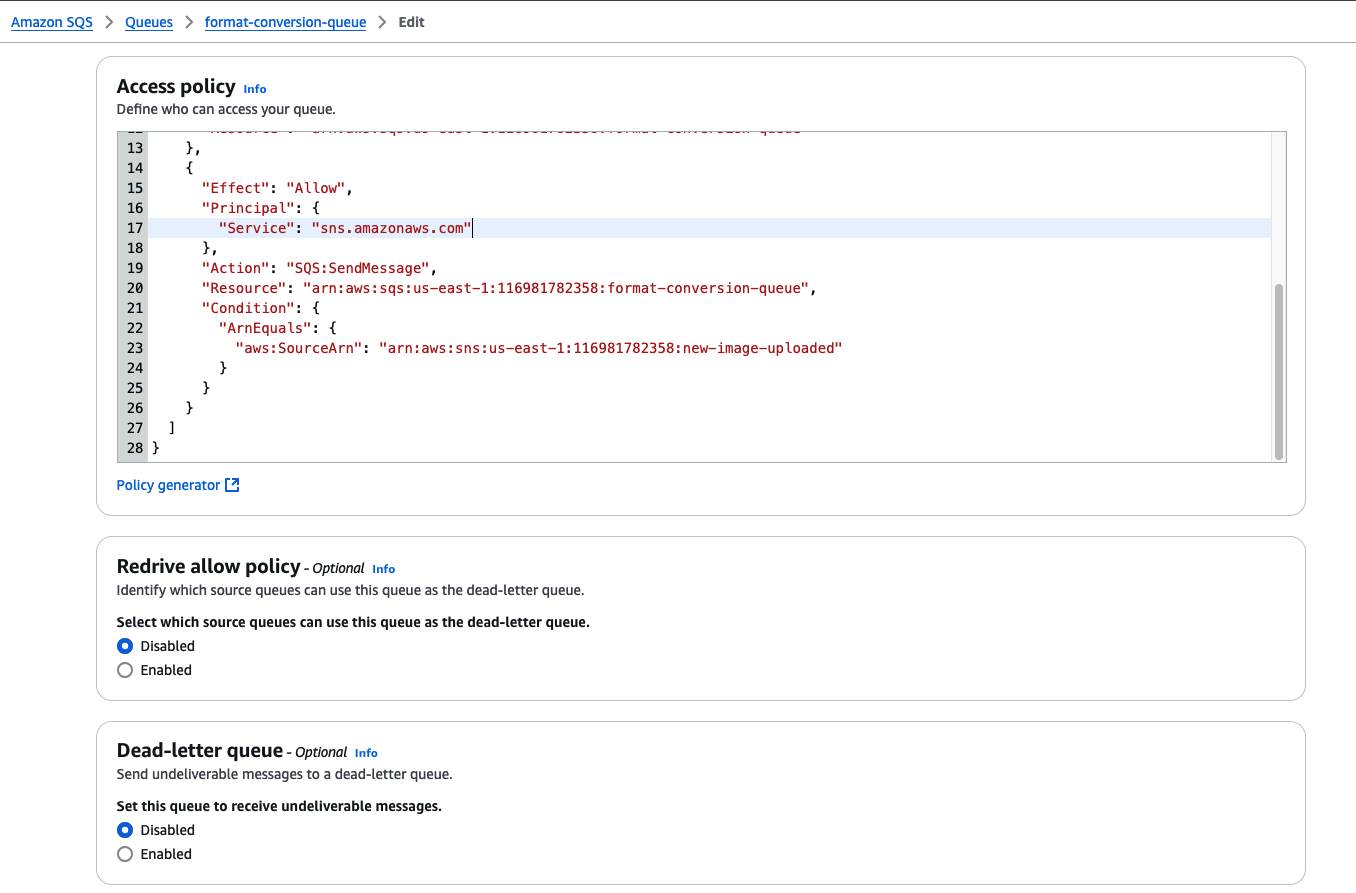1356x893 pixels.
Task: Click the Info link beside Access policy
Action: pos(255,89)
